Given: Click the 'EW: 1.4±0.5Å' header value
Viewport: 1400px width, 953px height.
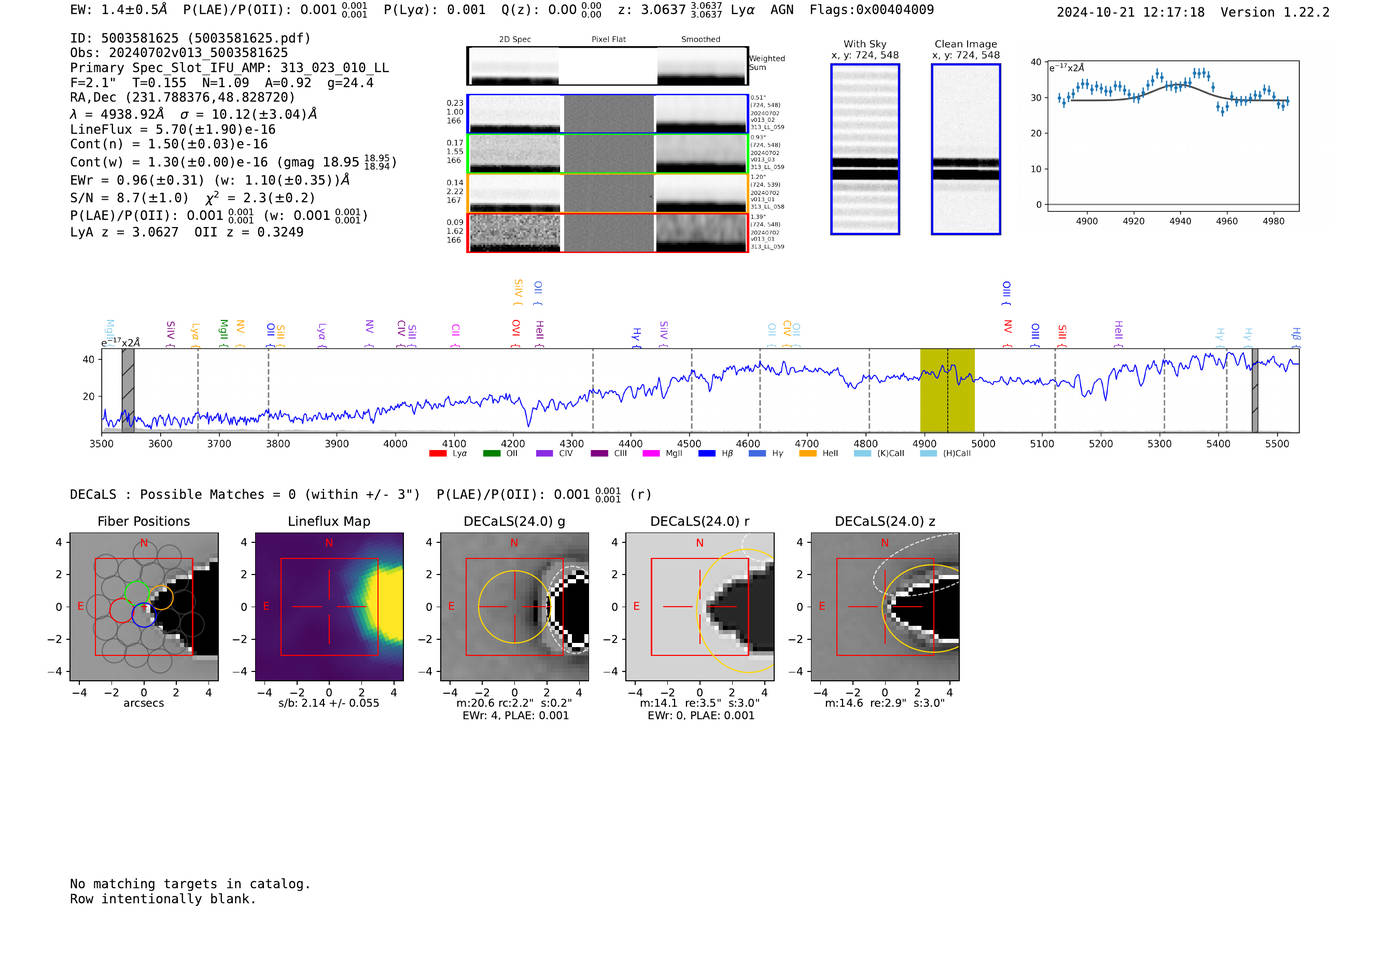Looking at the screenshot, I should tap(118, 10).
